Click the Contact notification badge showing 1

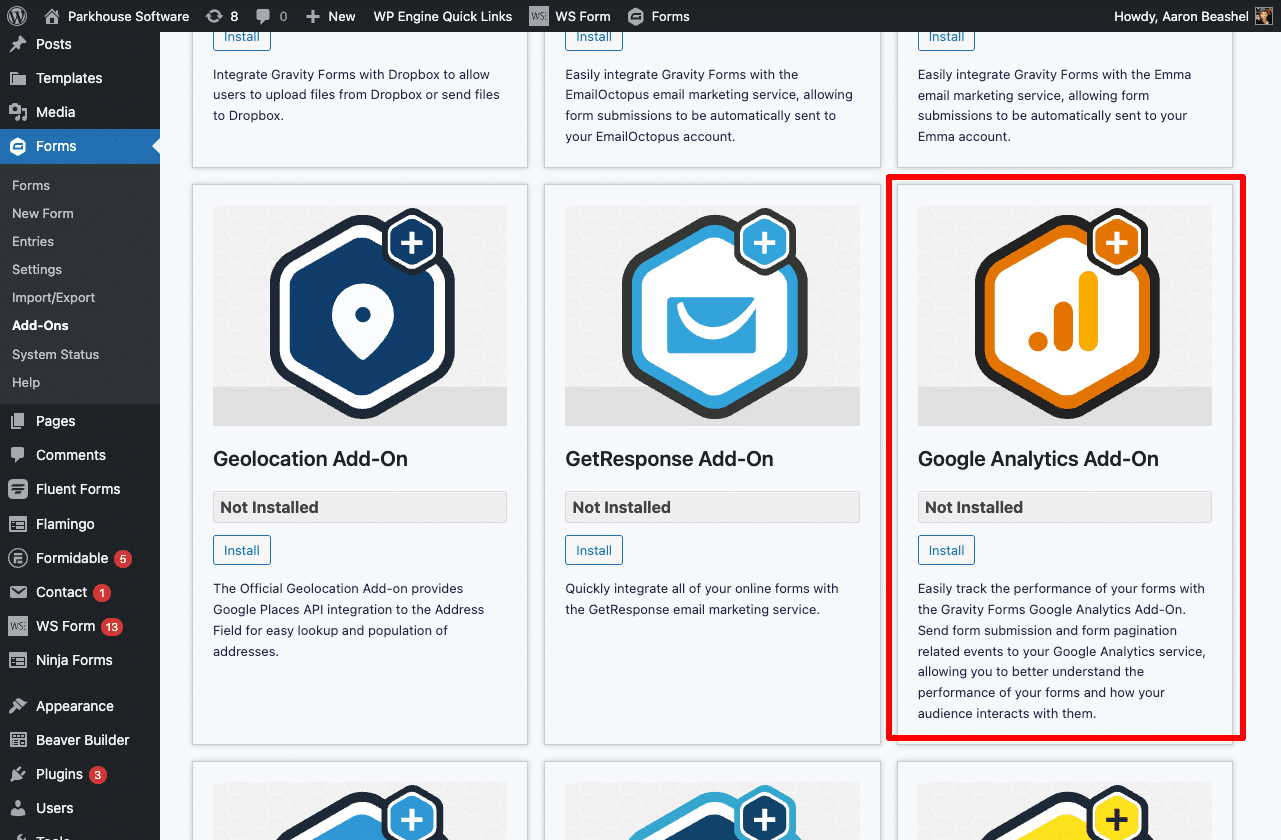101,593
